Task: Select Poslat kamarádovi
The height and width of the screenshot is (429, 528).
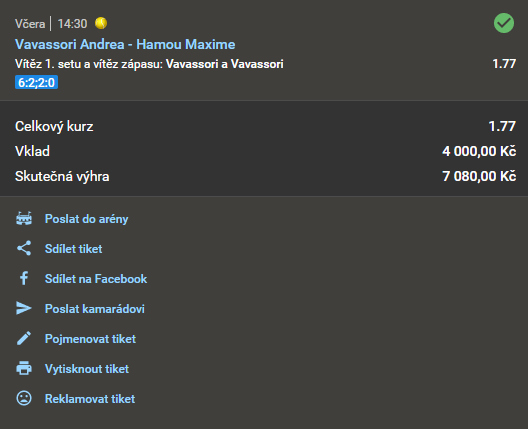Action: click(95, 308)
